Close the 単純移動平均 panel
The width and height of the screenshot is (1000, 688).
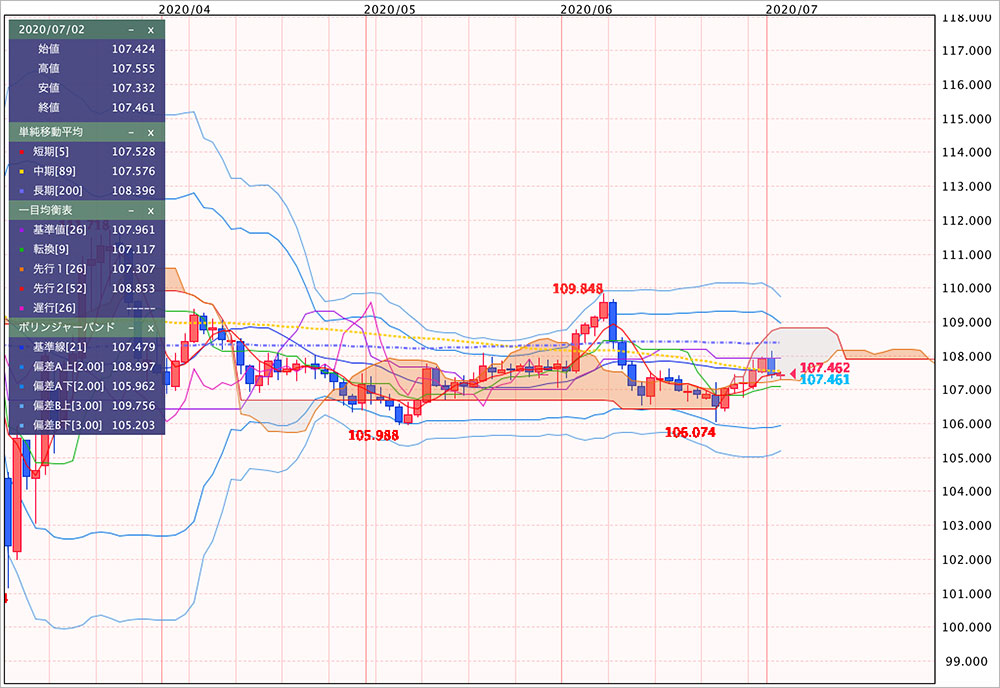(151, 132)
